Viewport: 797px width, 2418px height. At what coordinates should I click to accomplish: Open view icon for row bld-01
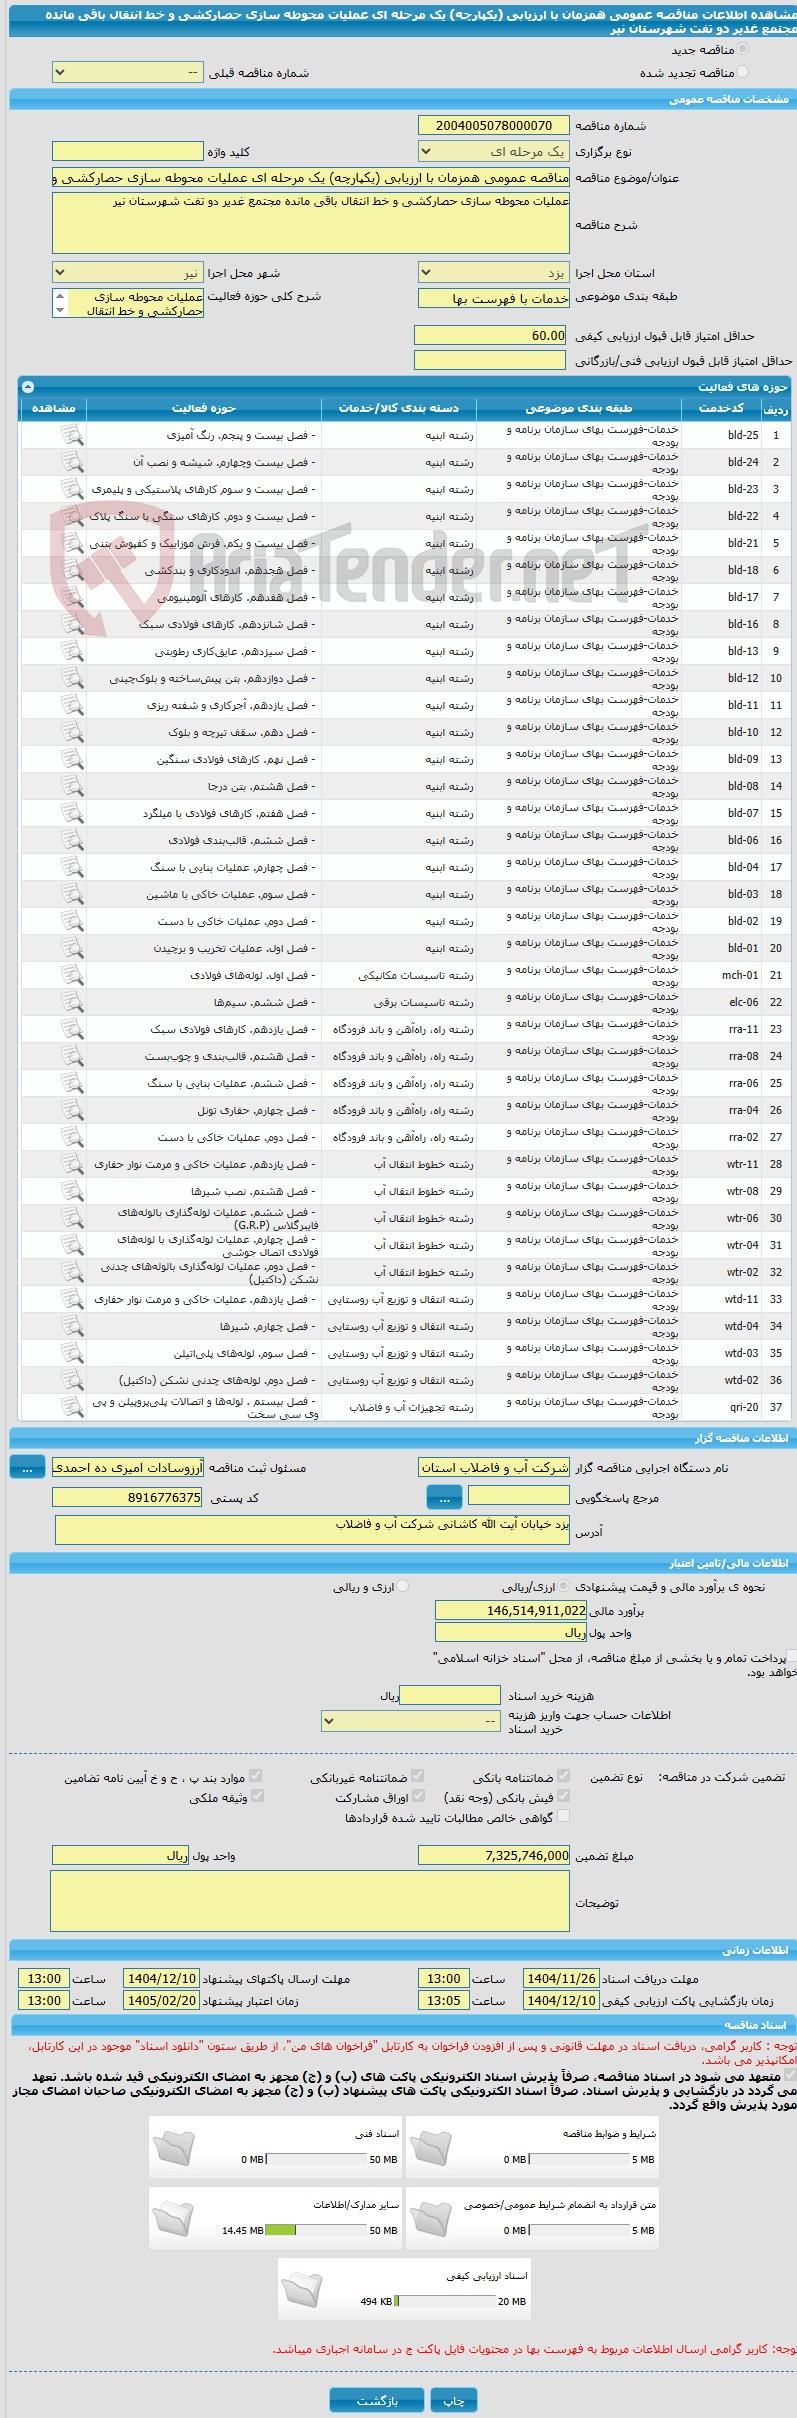pyautogui.click(x=71, y=948)
